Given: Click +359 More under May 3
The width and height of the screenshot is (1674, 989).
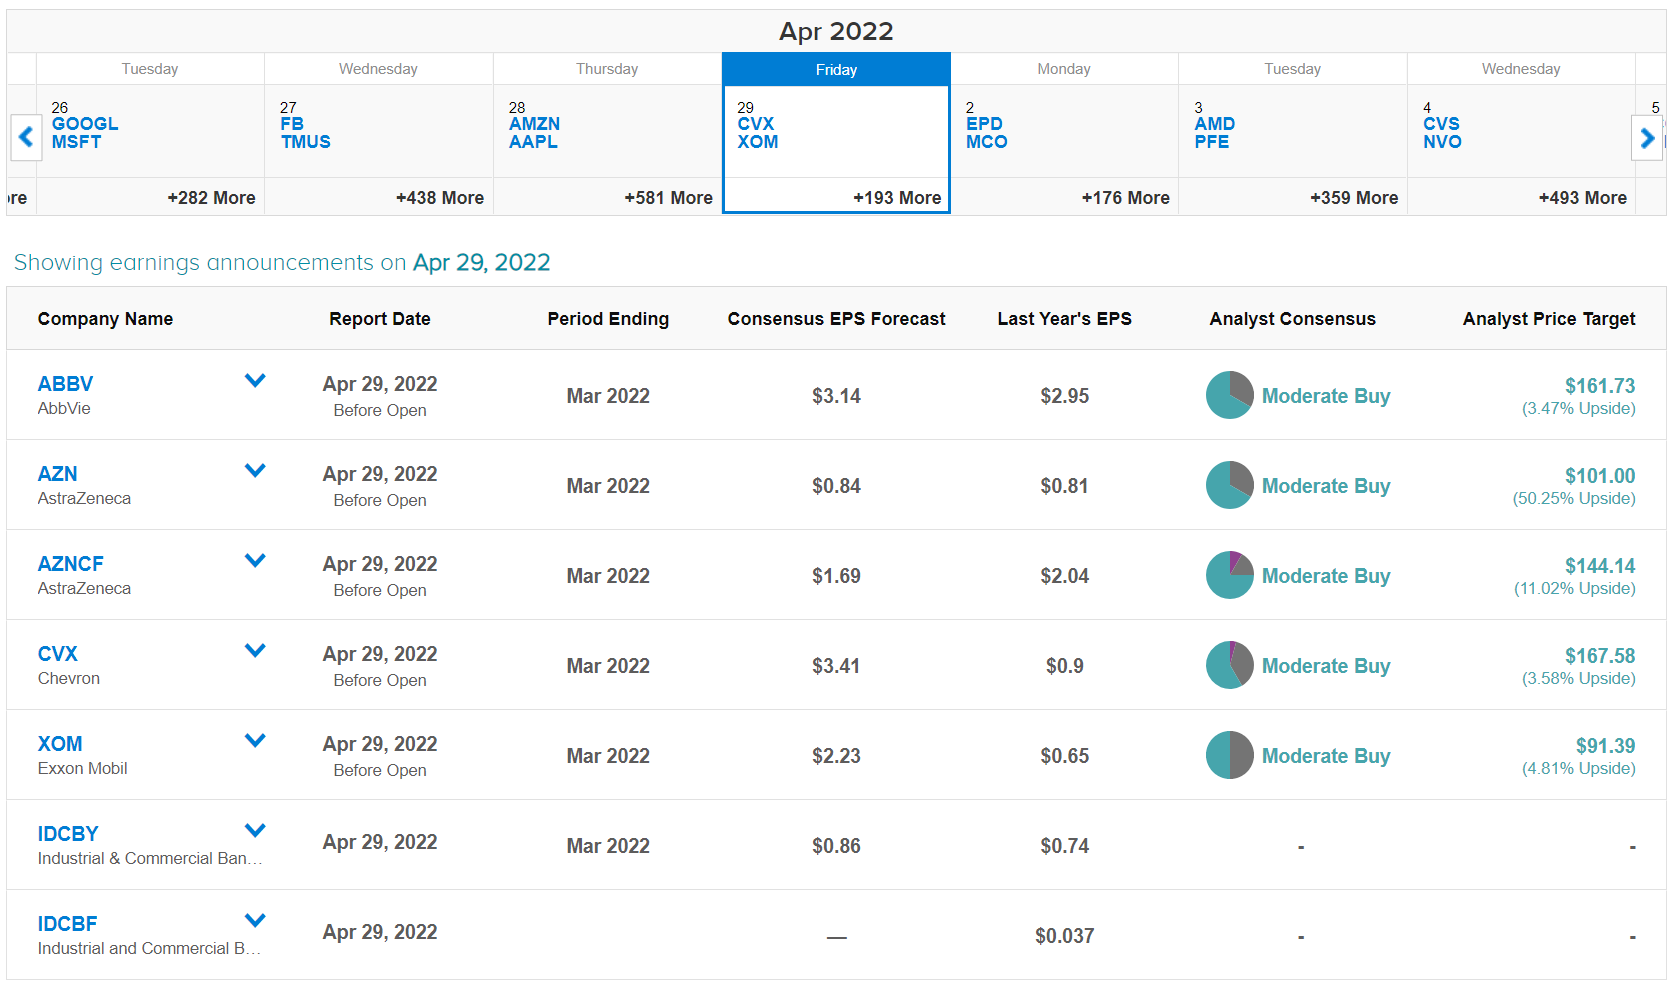Looking at the screenshot, I should pos(1354,198).
